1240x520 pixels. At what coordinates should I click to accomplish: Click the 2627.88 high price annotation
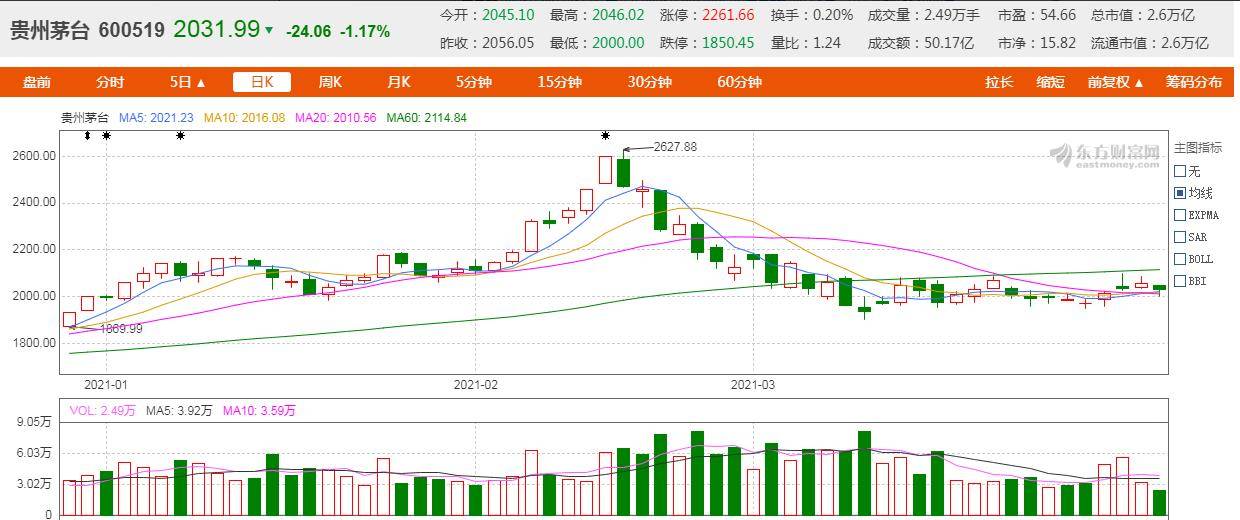(675, 147)
